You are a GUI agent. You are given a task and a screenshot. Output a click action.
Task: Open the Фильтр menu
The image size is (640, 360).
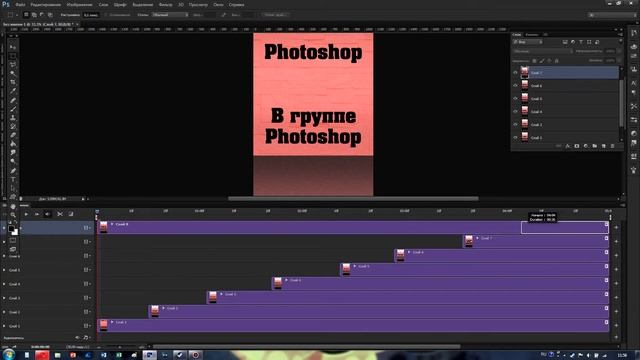165,4
